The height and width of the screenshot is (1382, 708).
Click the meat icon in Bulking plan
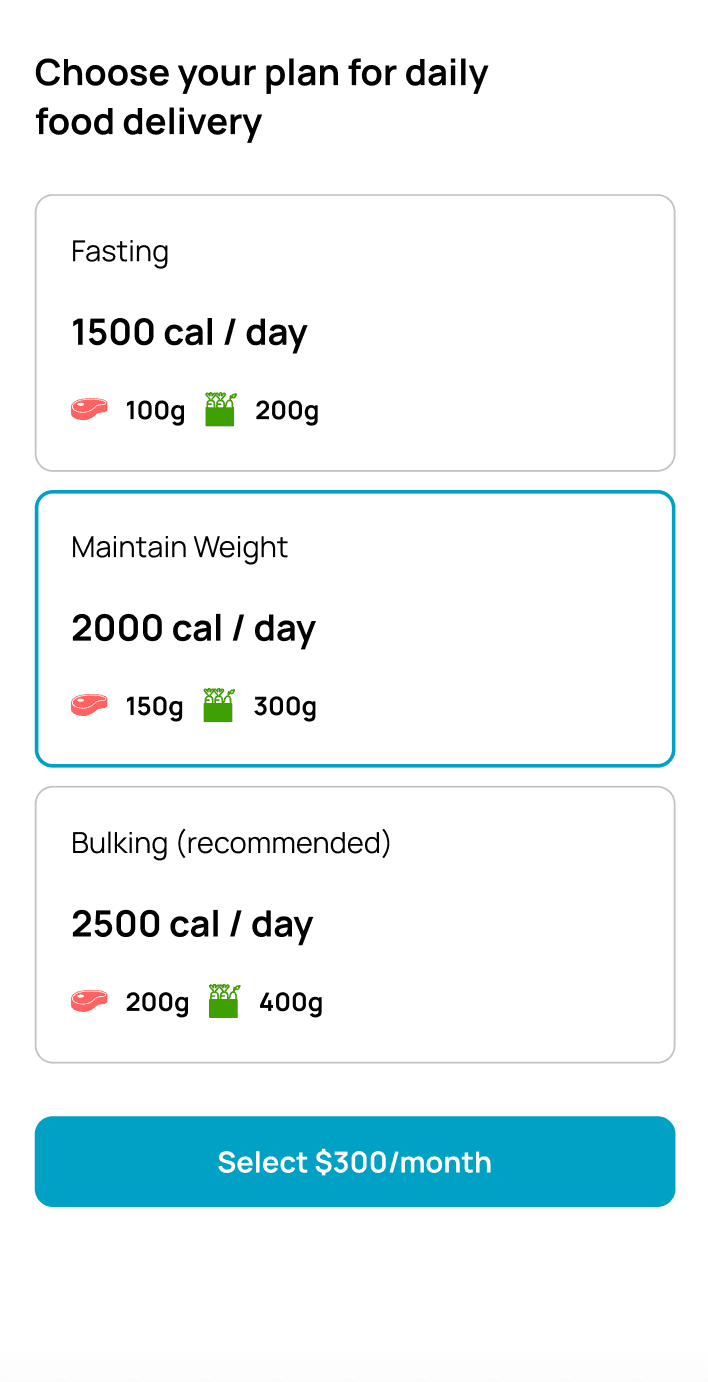[89, 1002]
